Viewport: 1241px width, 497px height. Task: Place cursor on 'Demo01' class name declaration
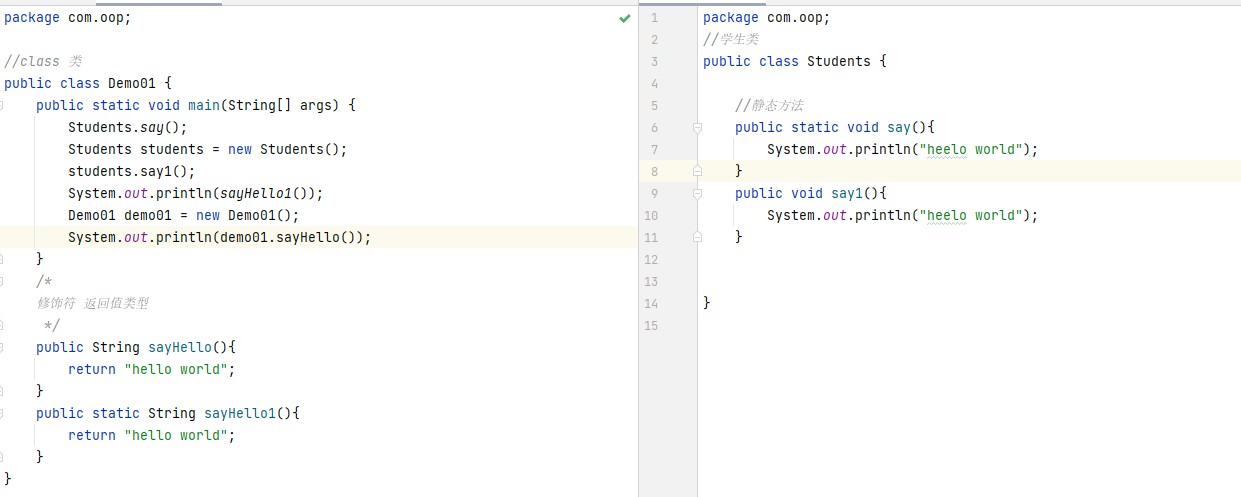132,83
